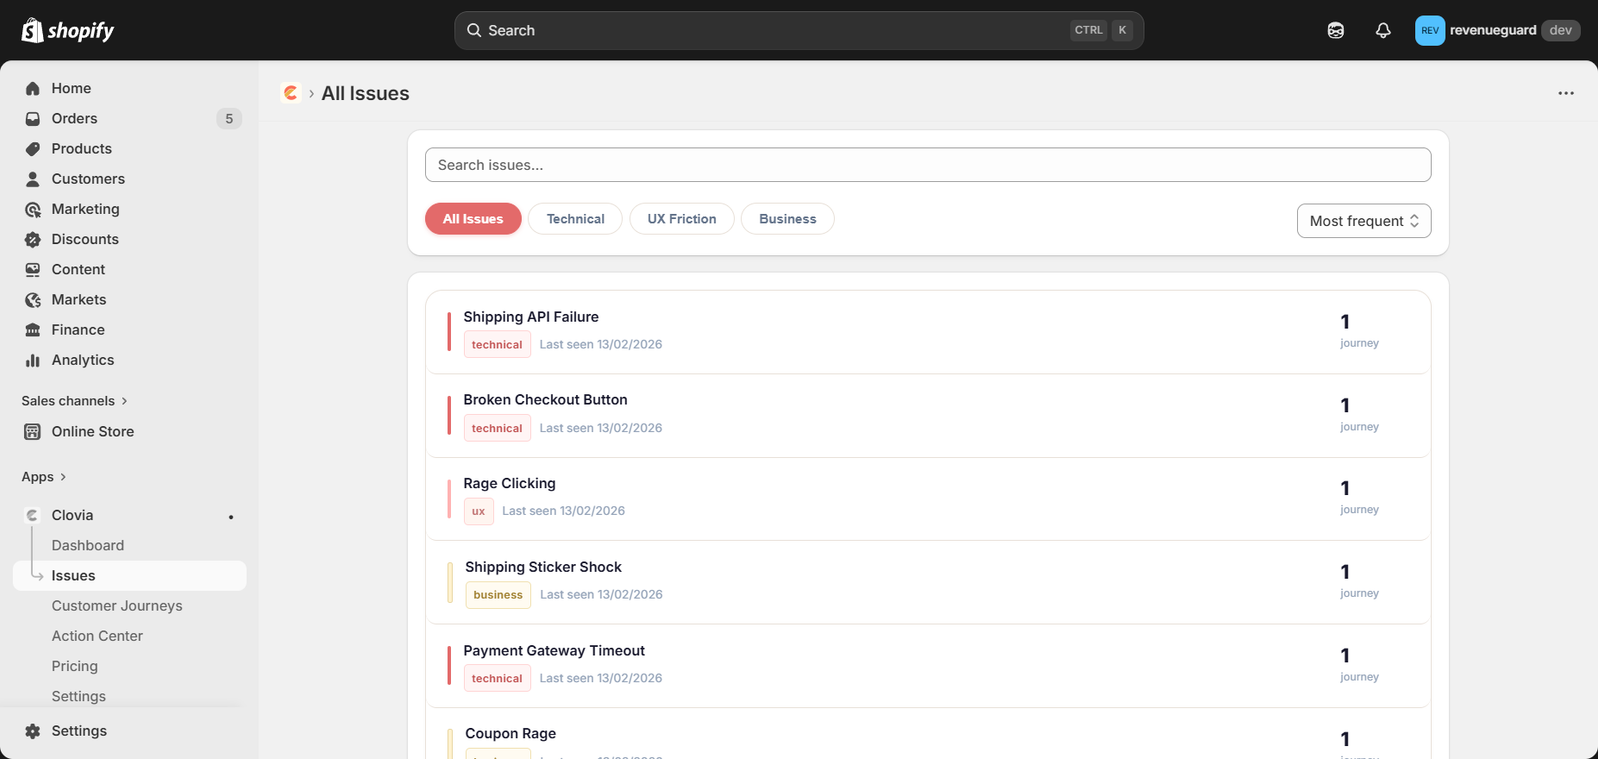Click the dev badge beside revenueguard
The image size is (1598, 759).
pos(1561,30)
